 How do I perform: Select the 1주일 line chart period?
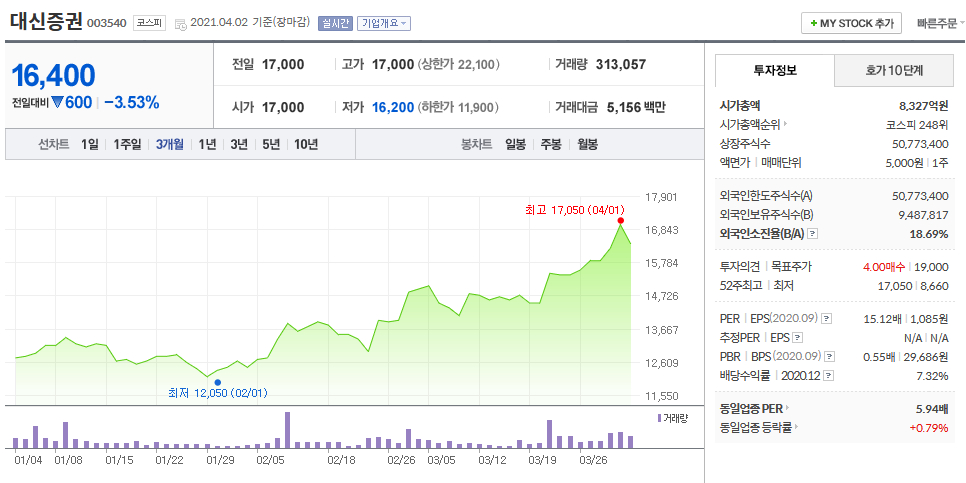[127, 145]
